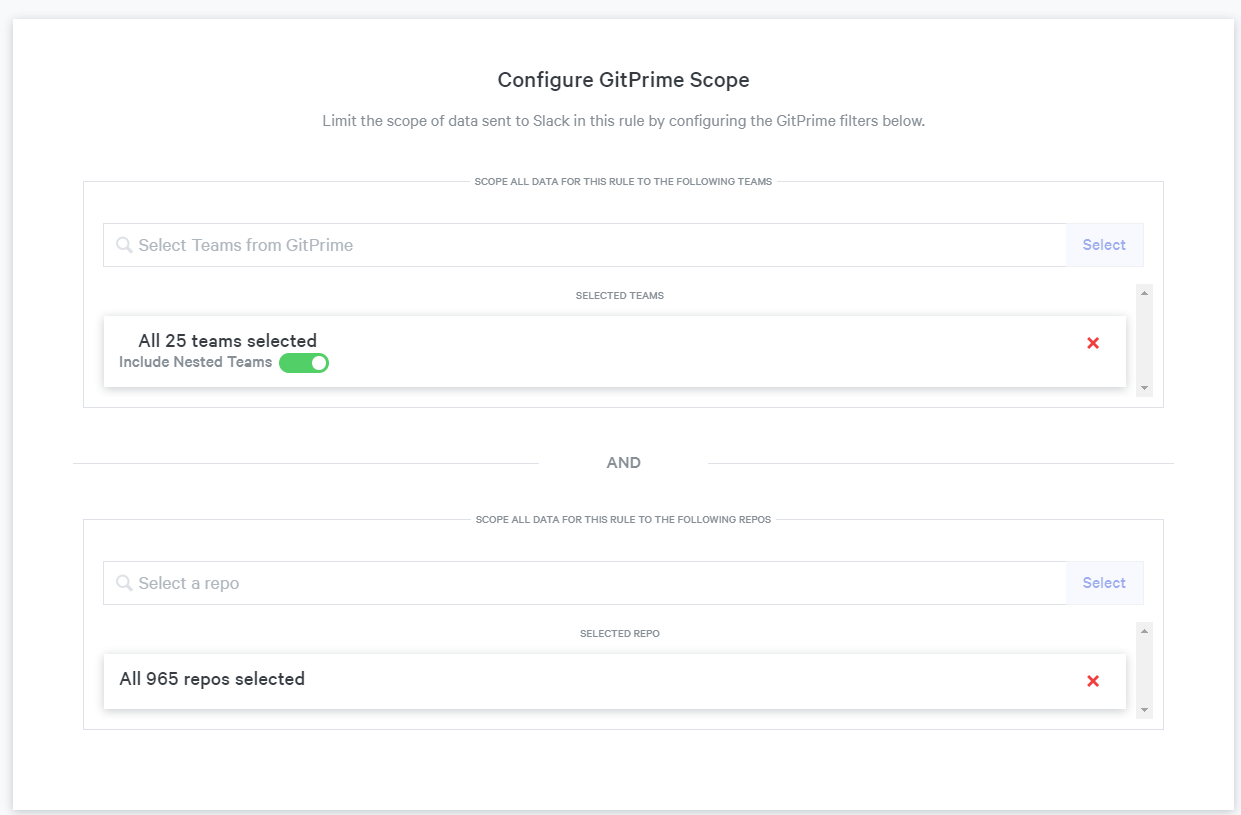1241x815 pixels.
Task: Click the All 25 teams selected text
Action: click(227, 341)
